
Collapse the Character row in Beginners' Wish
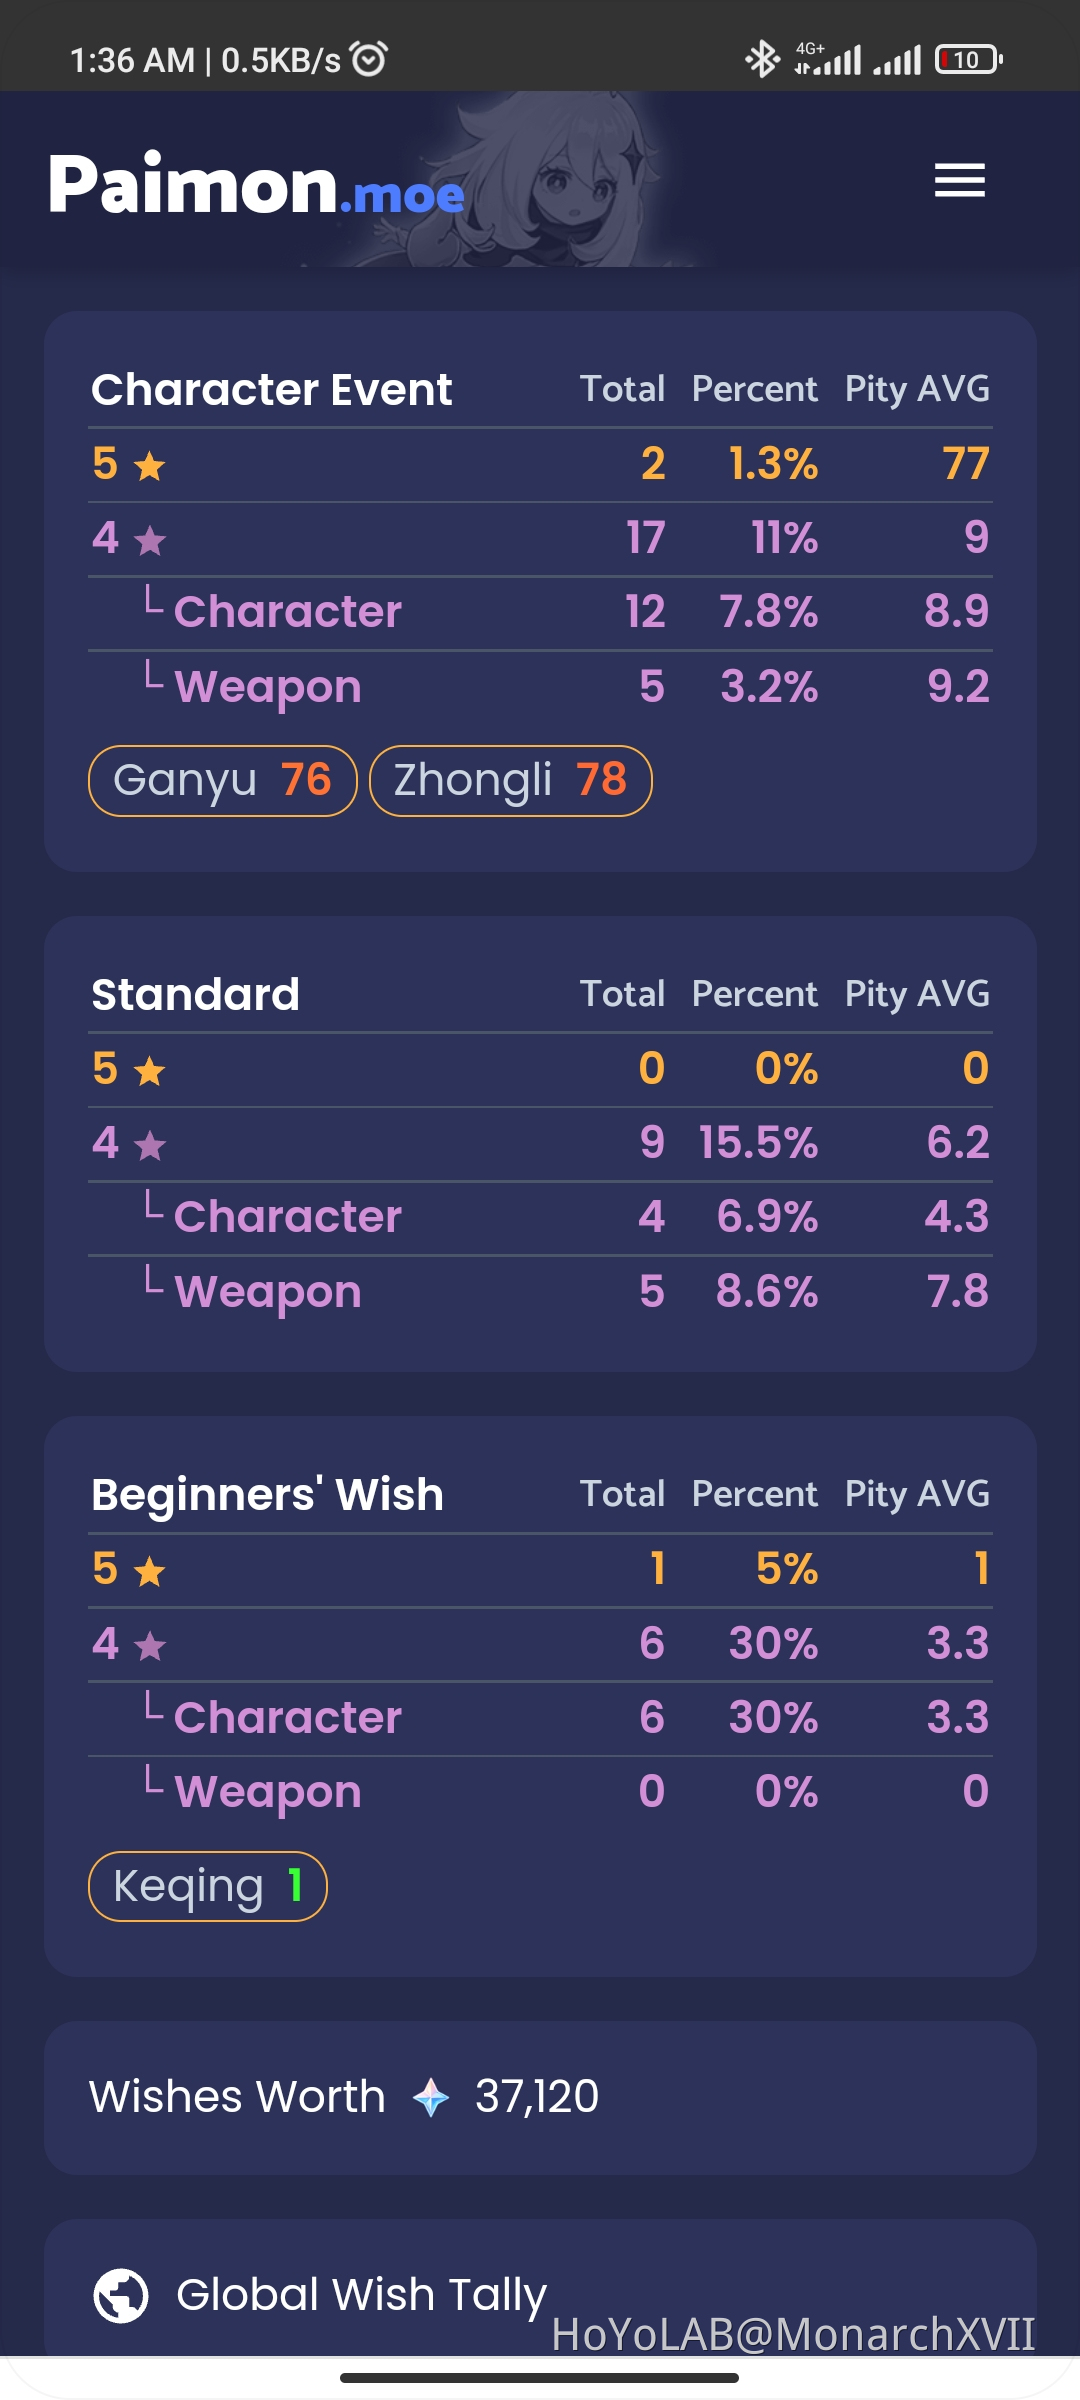click(x=287, y=1717)
